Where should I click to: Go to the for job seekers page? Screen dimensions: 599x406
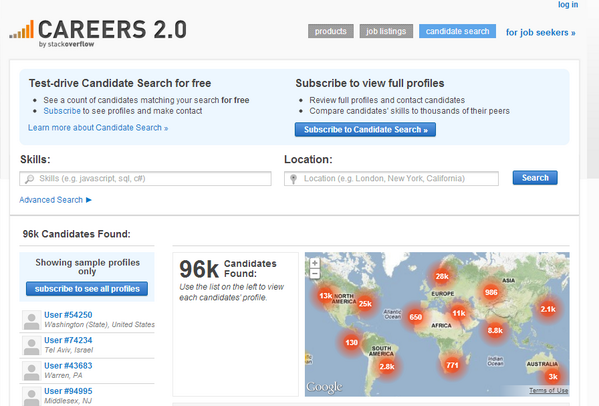(x=541, y=32)
